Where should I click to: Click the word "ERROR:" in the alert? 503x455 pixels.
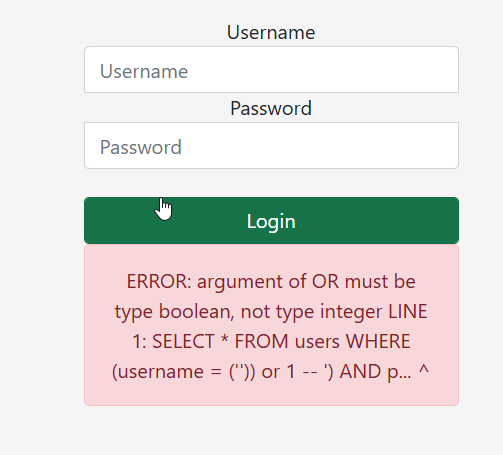point(159,281)
